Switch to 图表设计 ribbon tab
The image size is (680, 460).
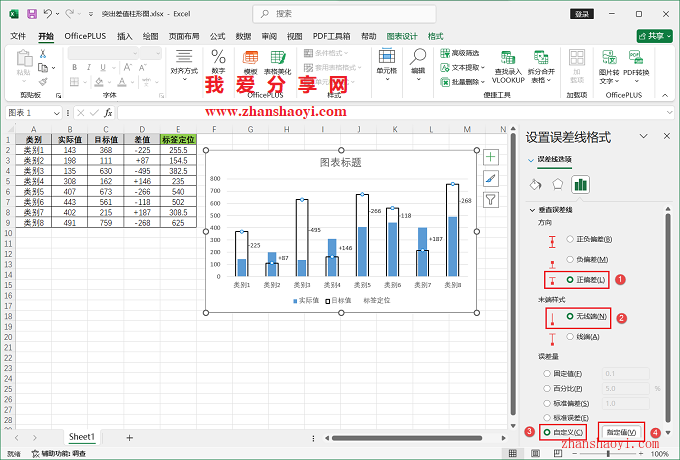402,36
